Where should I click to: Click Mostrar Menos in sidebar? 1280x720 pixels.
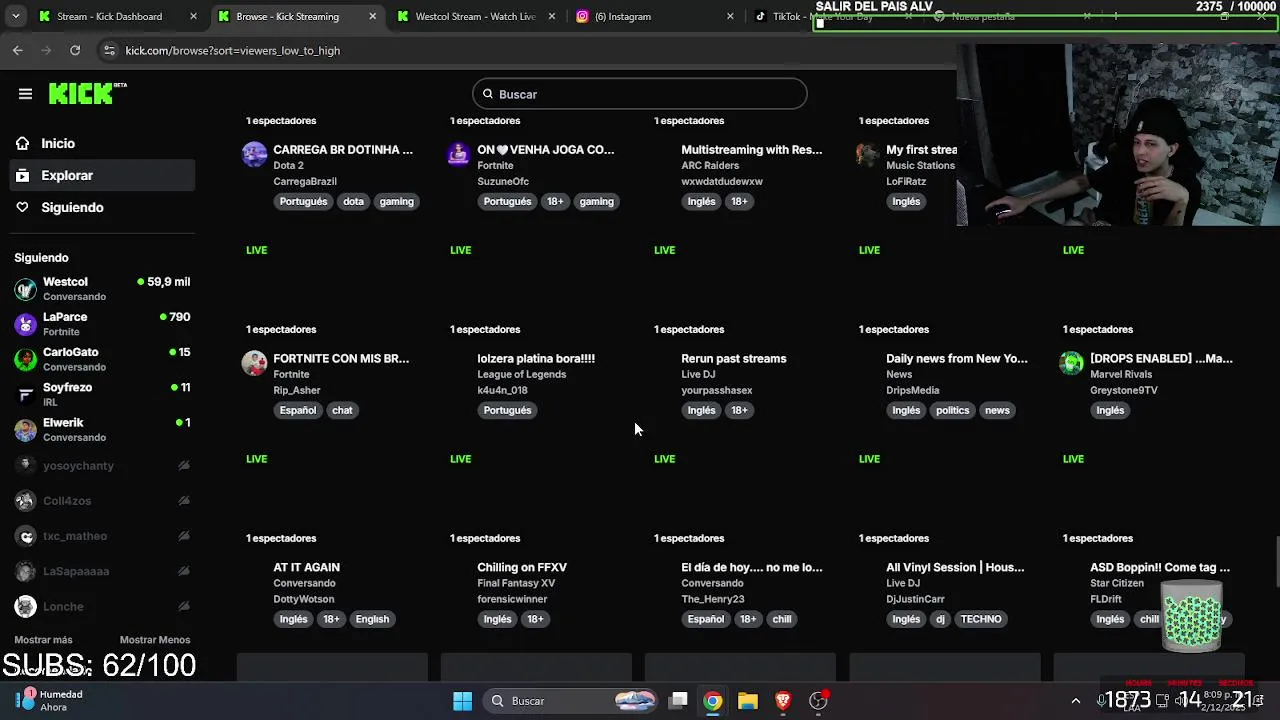(155, 640)
